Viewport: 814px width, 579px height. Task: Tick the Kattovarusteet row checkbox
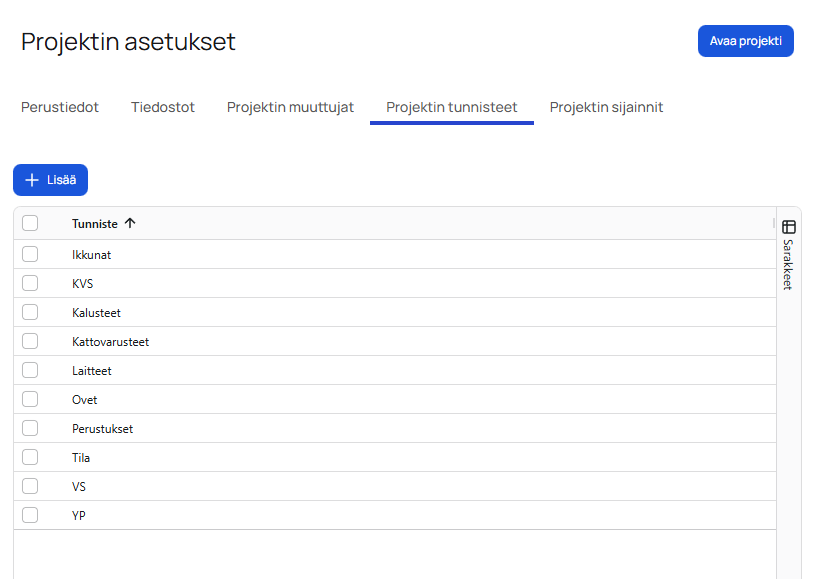[30, 341]
